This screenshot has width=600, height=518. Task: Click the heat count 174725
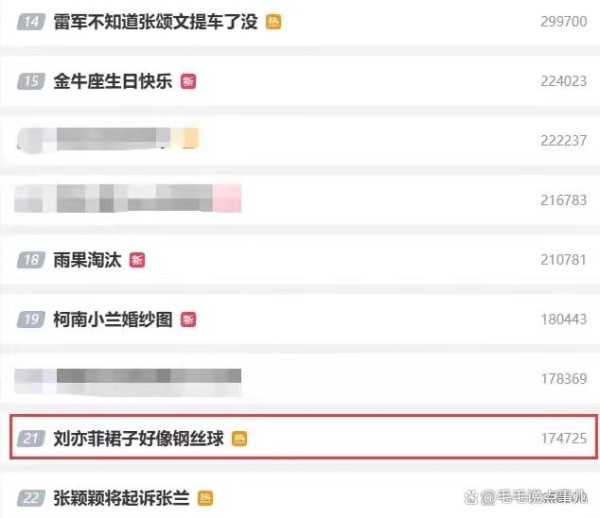[564, 438]
